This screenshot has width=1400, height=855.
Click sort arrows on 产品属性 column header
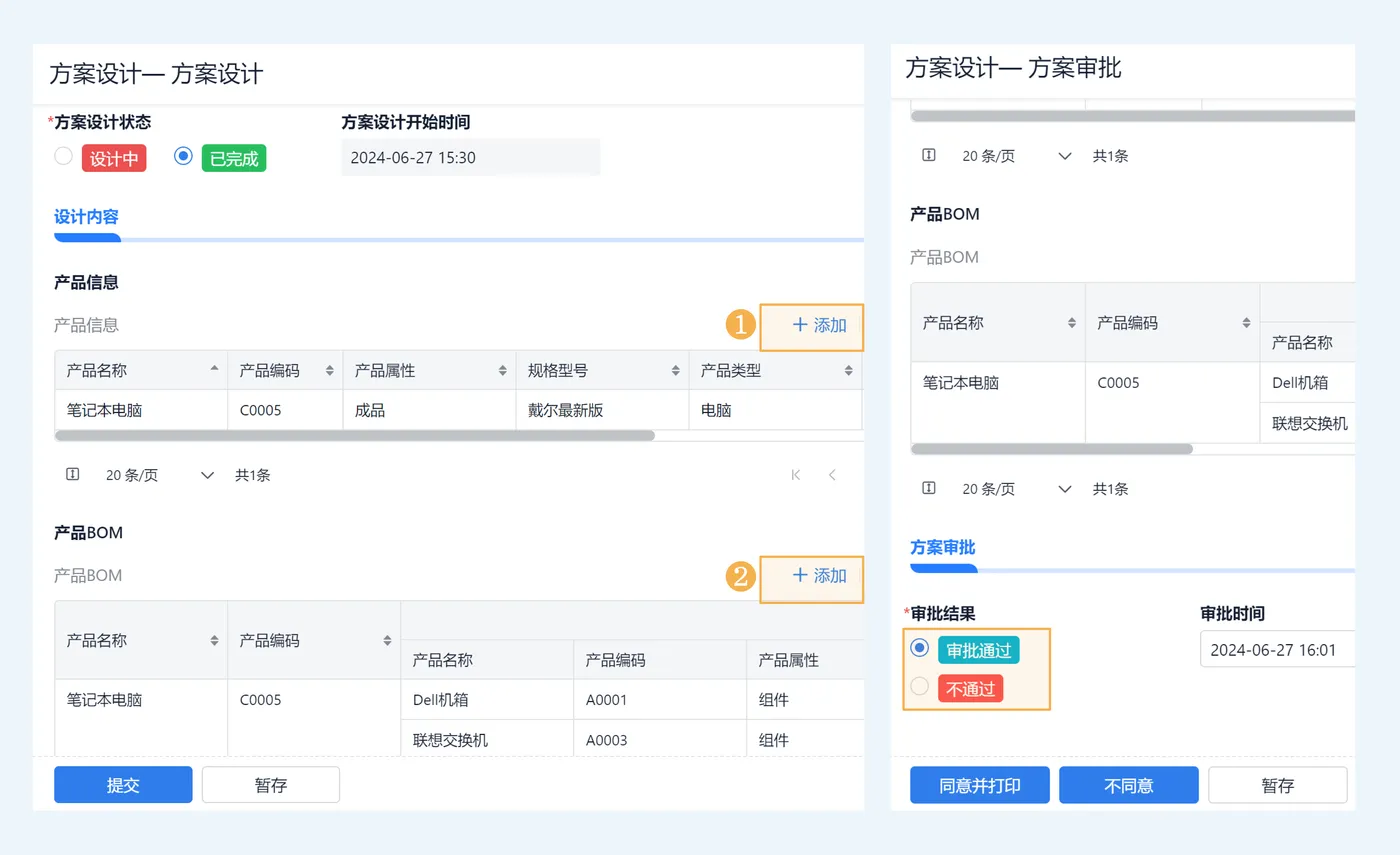pyautogui.click(x=502, y=370)
